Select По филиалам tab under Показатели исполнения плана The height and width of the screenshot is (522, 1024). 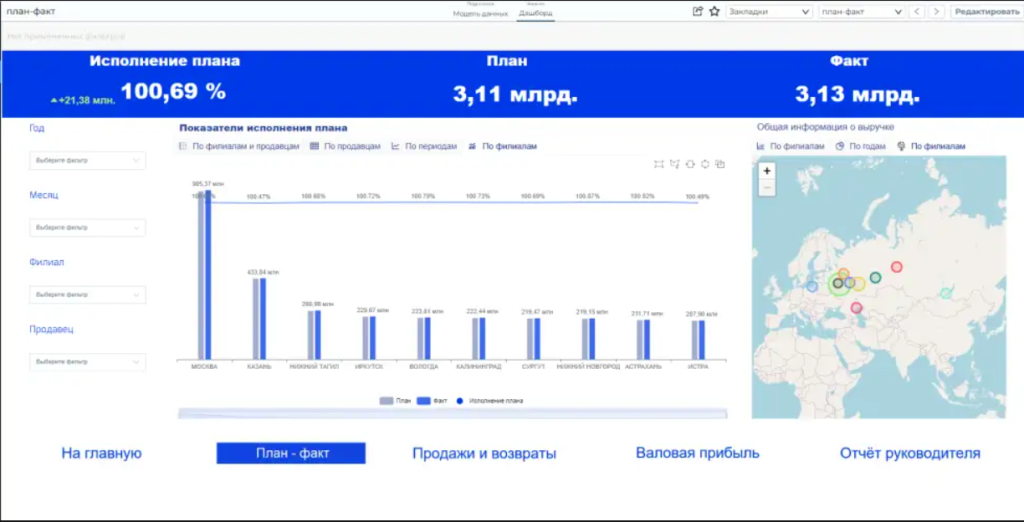(502, 146)
